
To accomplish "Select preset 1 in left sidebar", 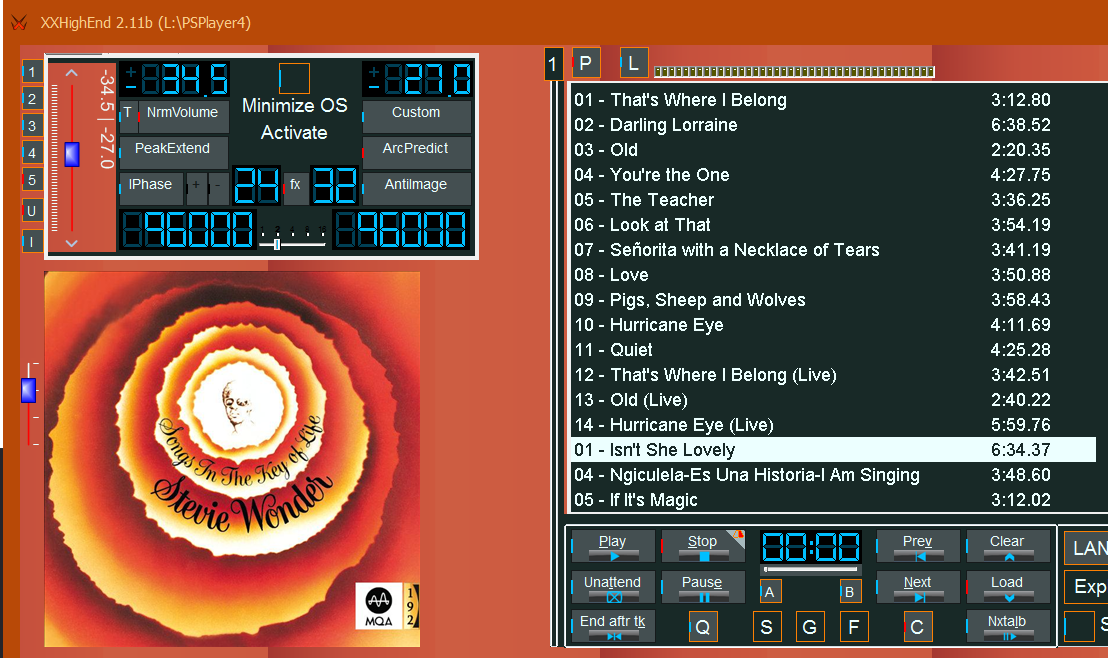I will coord(32,71).
